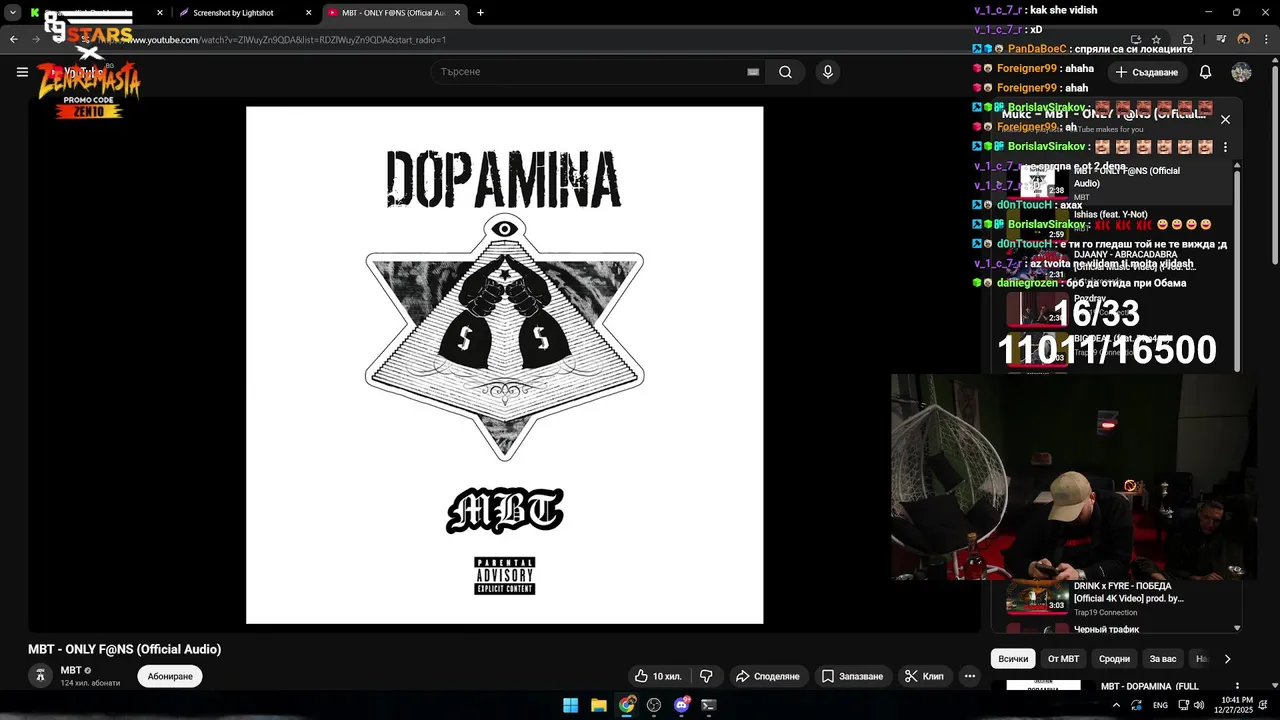
Task: Open the playlist three-dot options menu
Action: (x=1225, y=147)
